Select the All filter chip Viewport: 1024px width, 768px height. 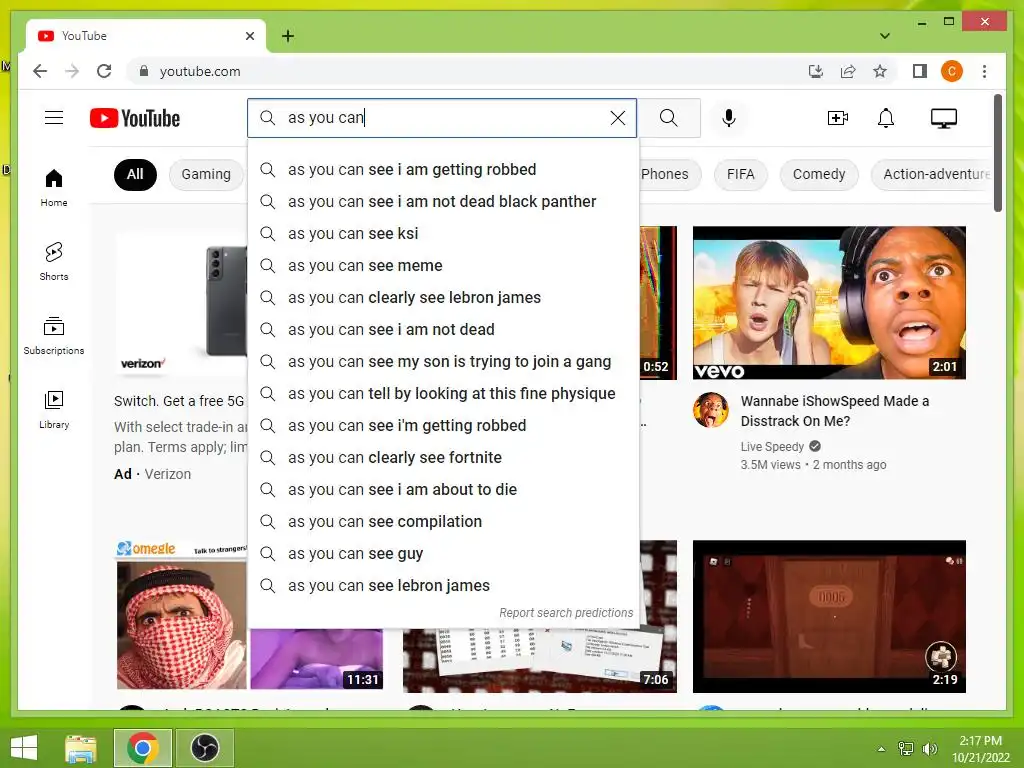point(135,174)
